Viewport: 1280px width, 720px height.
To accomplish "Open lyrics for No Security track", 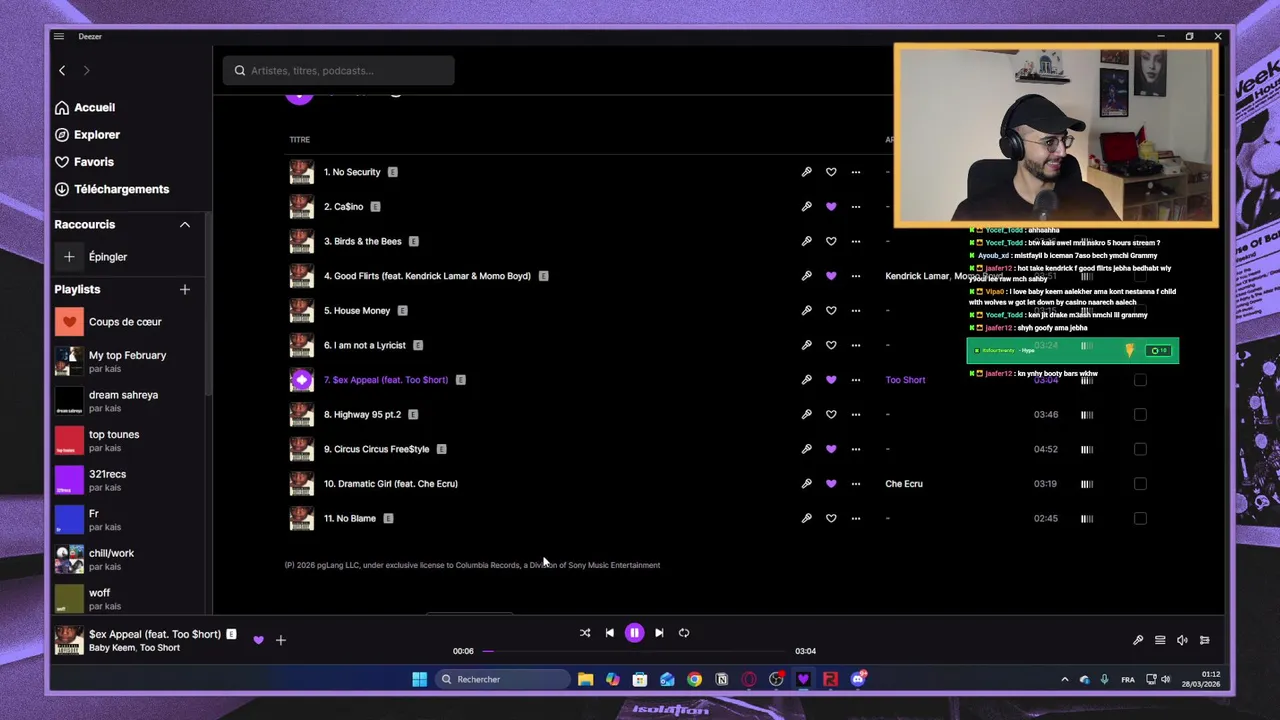I will pos(806,172).
